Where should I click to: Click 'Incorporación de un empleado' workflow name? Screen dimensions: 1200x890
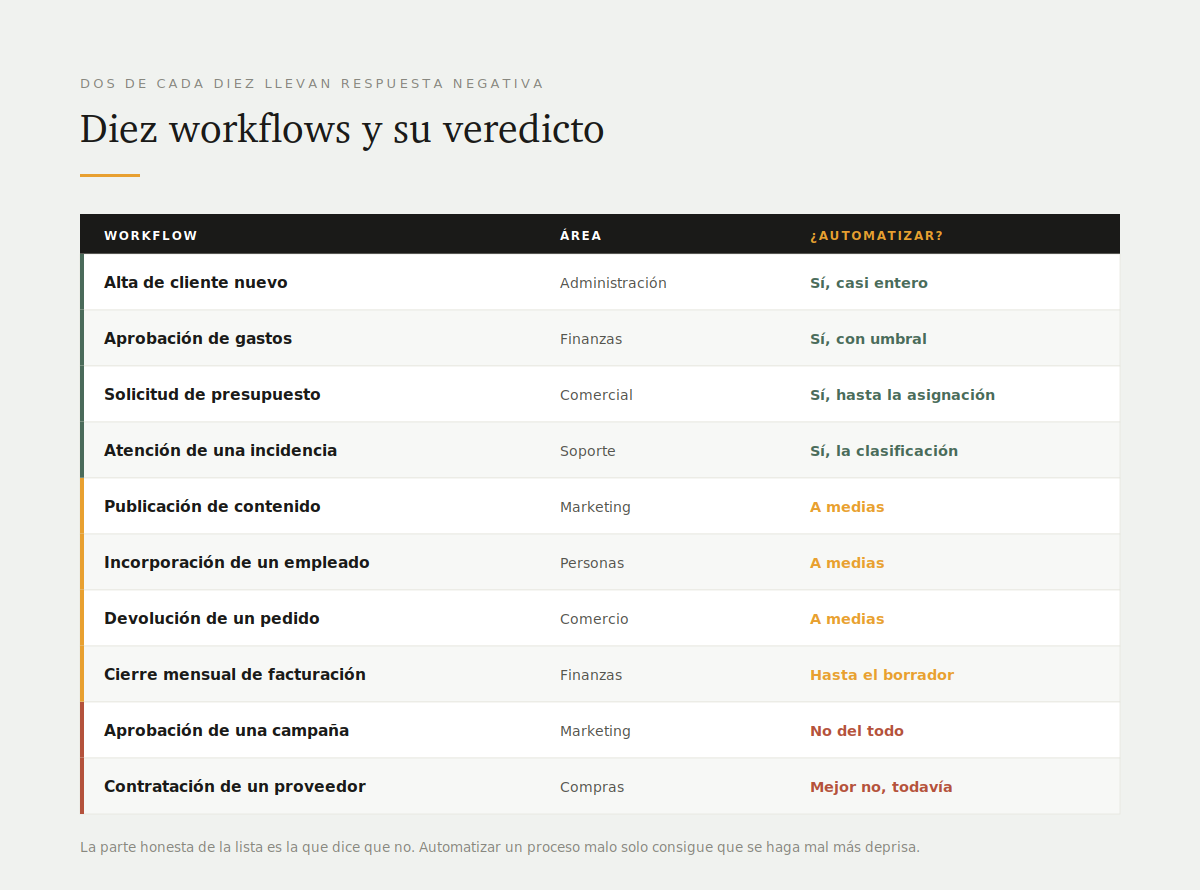237,563
